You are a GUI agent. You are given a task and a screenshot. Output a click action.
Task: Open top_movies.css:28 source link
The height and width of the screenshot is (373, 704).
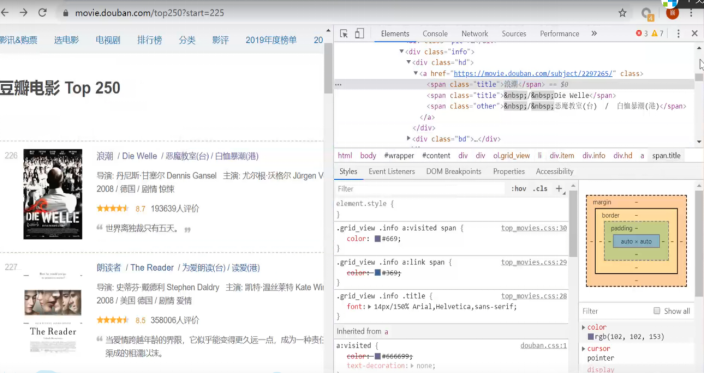534,296
